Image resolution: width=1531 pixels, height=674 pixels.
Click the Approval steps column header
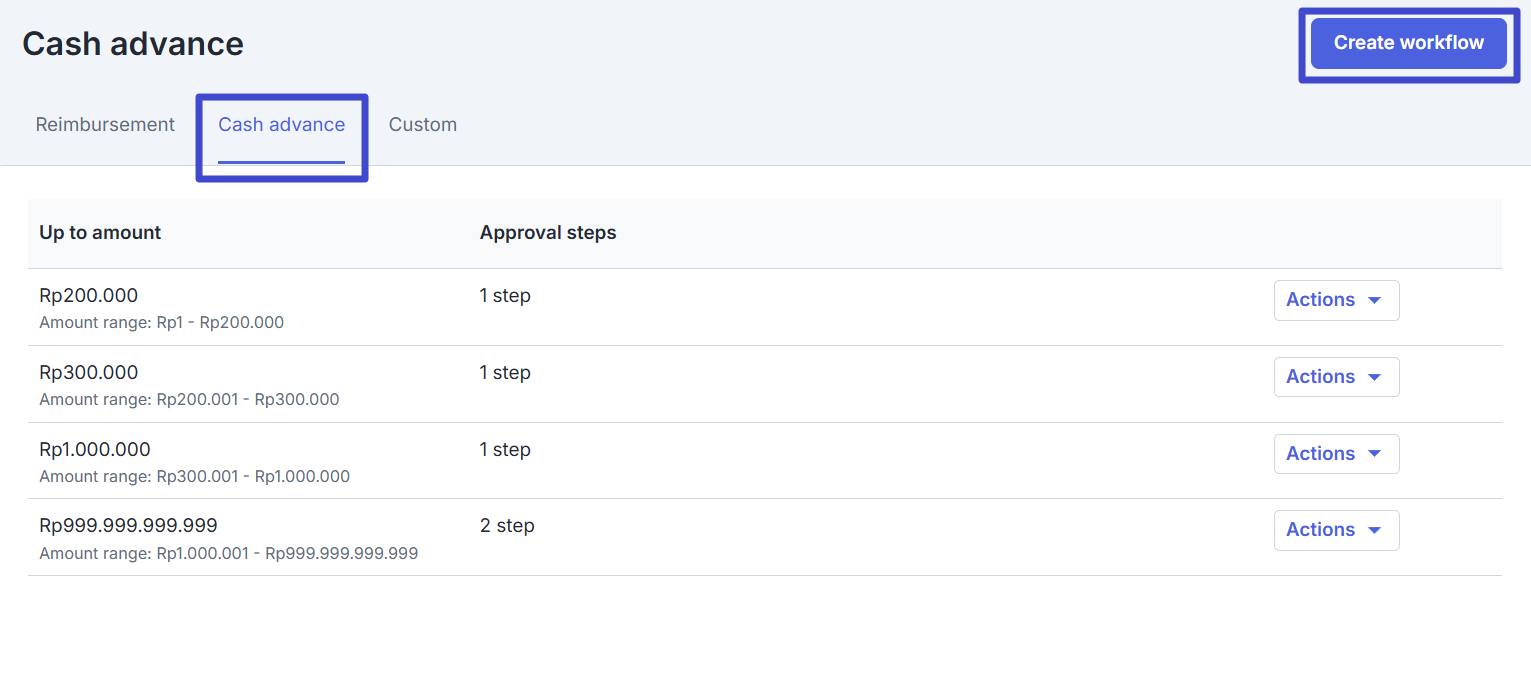pyautogui.click(x=548, y=233)
